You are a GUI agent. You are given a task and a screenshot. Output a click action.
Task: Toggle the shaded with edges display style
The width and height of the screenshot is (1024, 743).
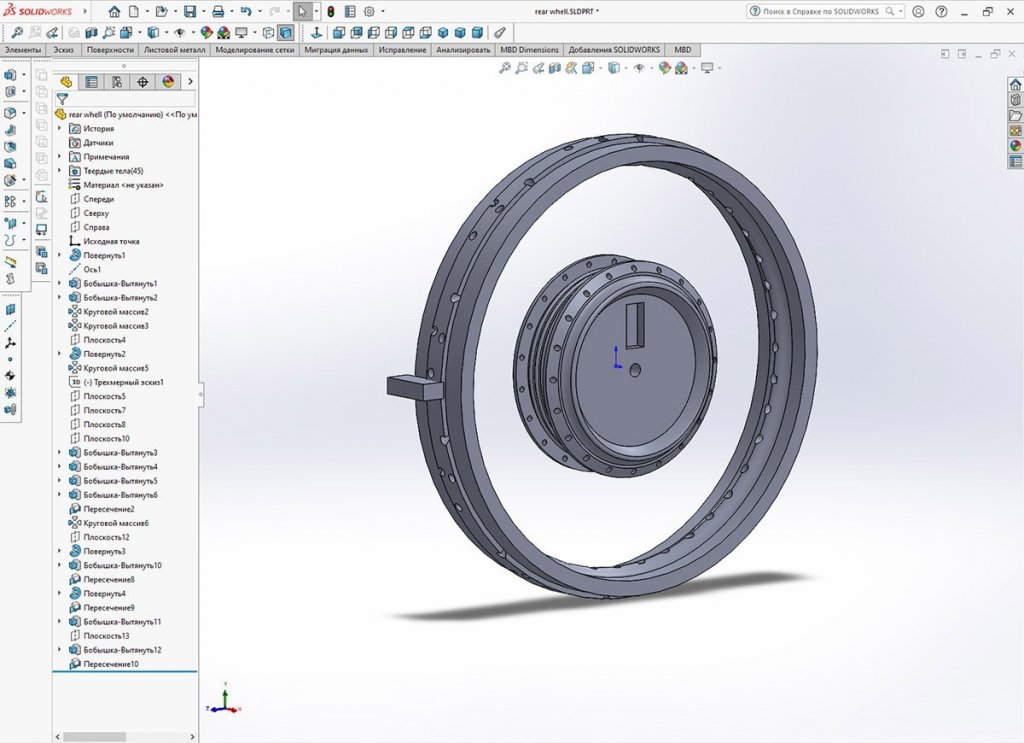(x=286, y=32)
